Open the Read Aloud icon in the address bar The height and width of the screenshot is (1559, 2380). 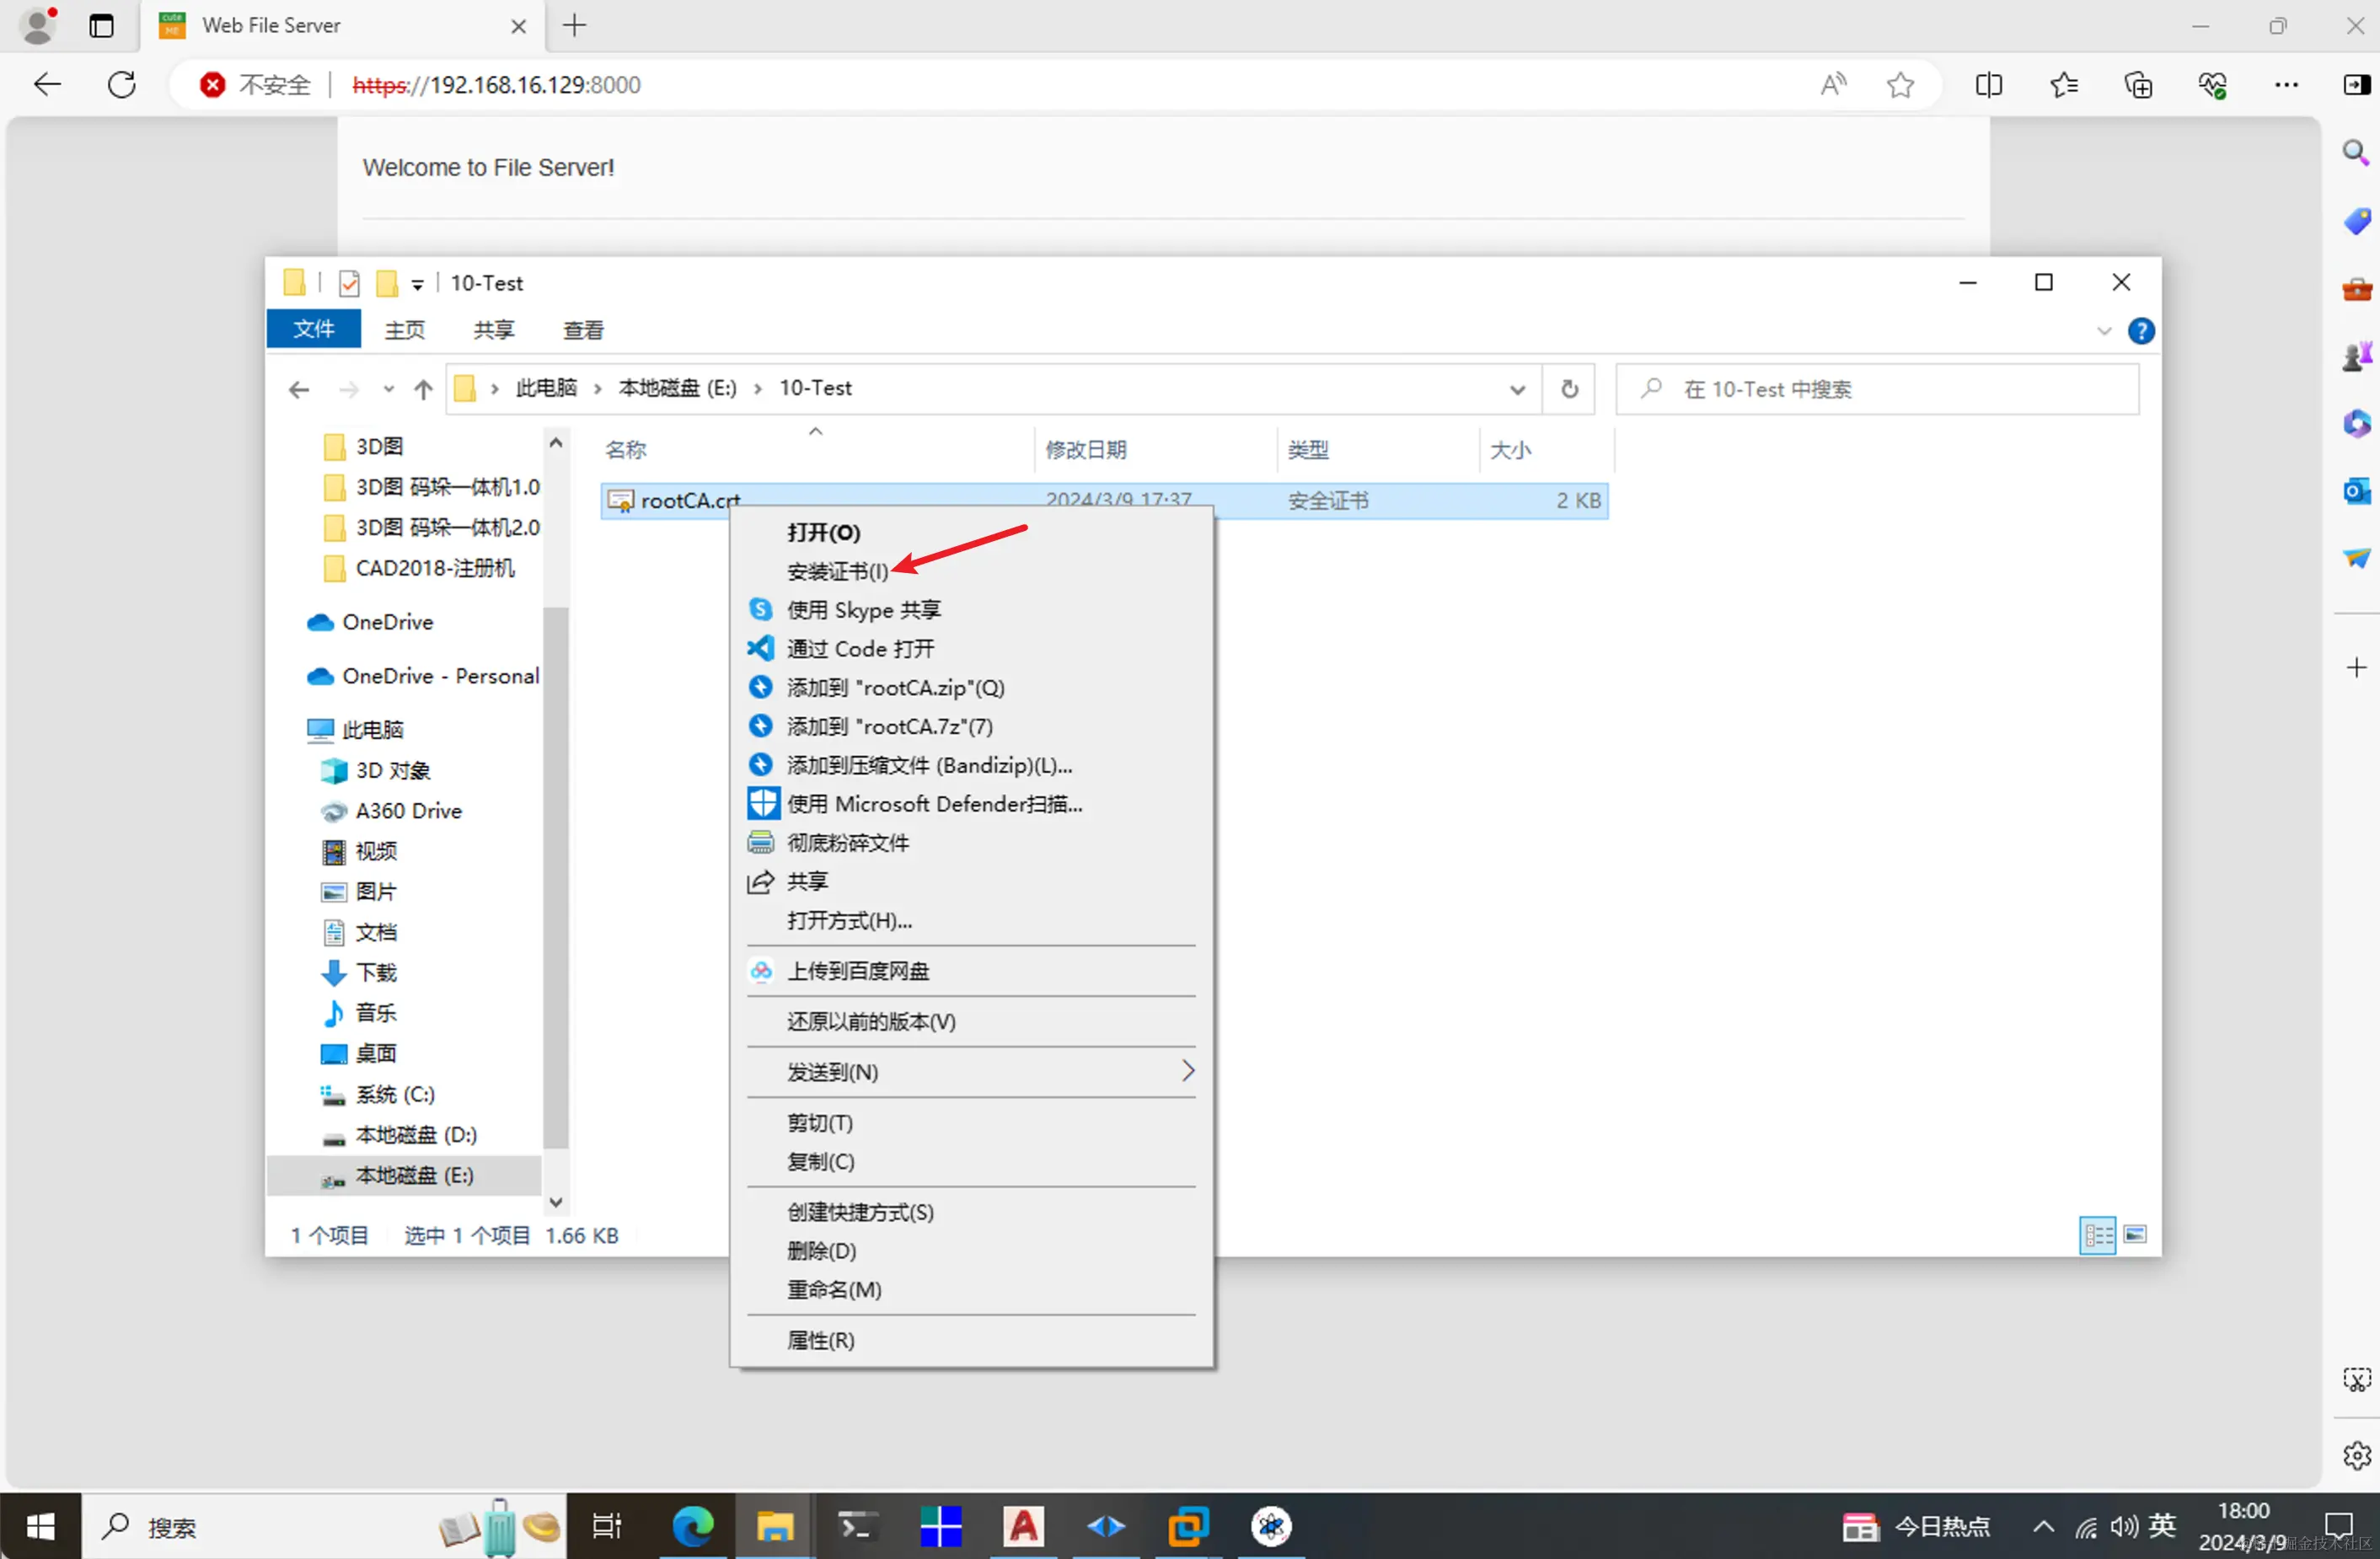pos(1832,85)
